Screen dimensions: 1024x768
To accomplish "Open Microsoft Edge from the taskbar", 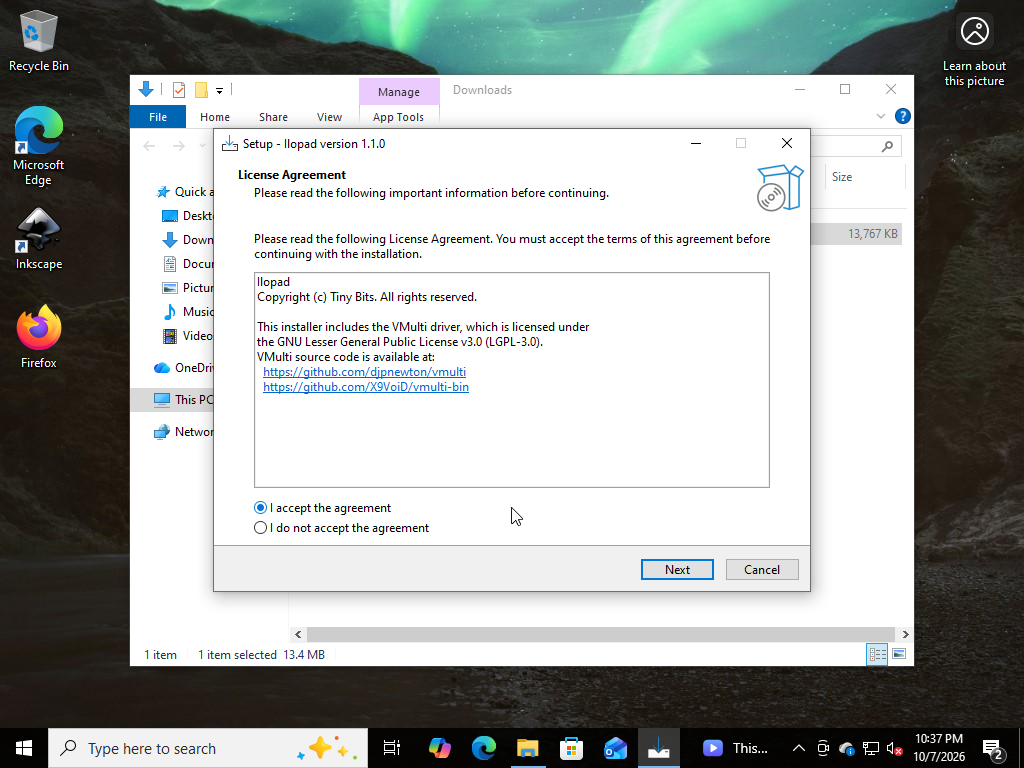I will point(483,748).
